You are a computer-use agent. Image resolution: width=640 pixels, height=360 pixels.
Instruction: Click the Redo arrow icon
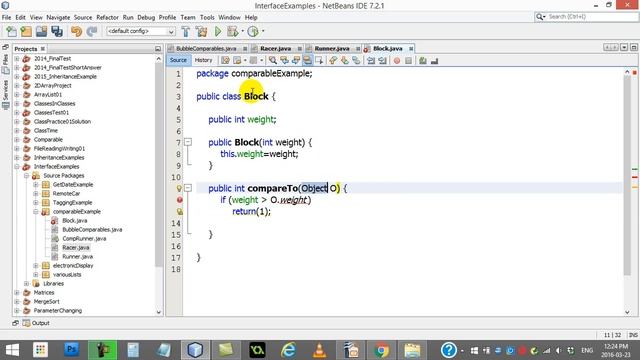click(x=92, y=31)
